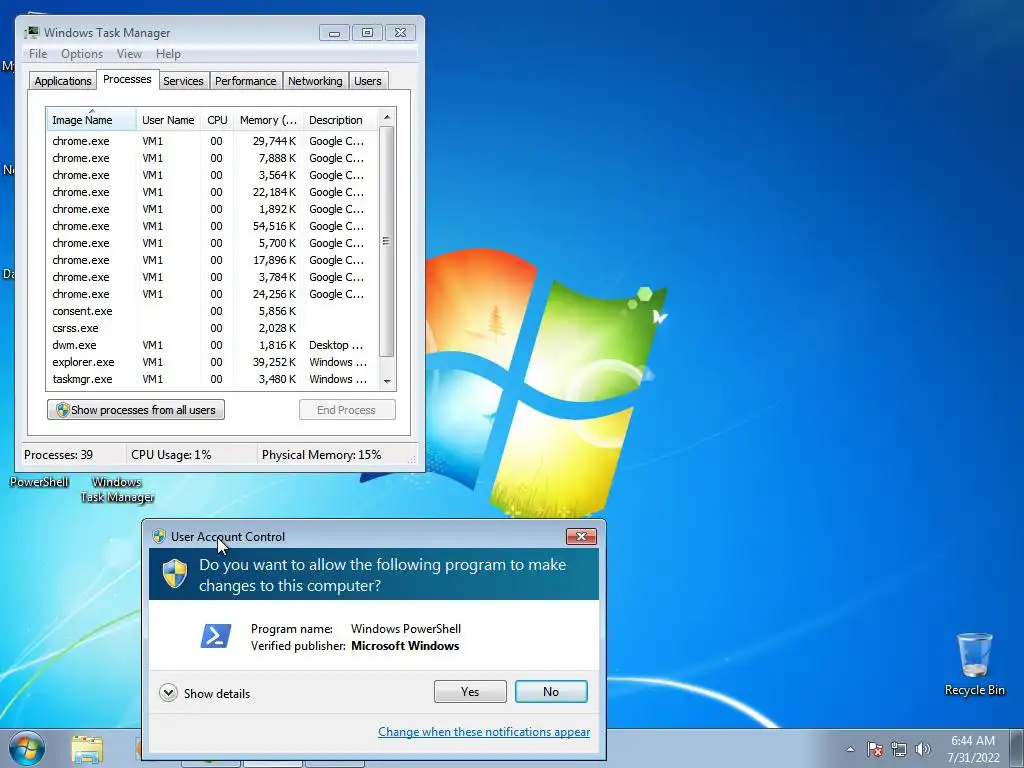Select chrome.exe row using 24,256 K
The width and height of the screenshot is (1024, 768).
click(212, 293)
